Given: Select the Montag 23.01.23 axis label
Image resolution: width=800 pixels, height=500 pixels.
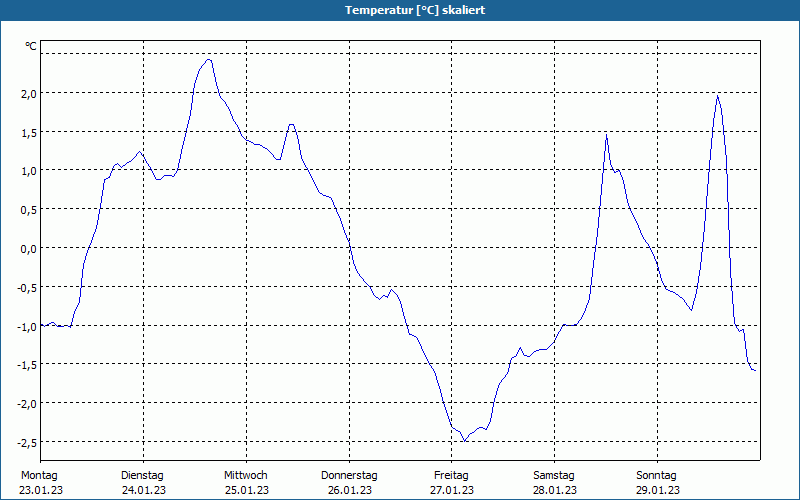Looking at the screenshot, I should point(41,483).
